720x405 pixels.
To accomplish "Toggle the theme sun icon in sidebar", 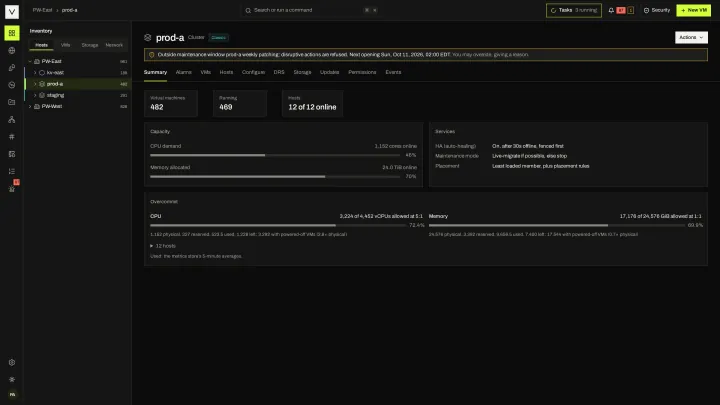I will click(12, 379).
